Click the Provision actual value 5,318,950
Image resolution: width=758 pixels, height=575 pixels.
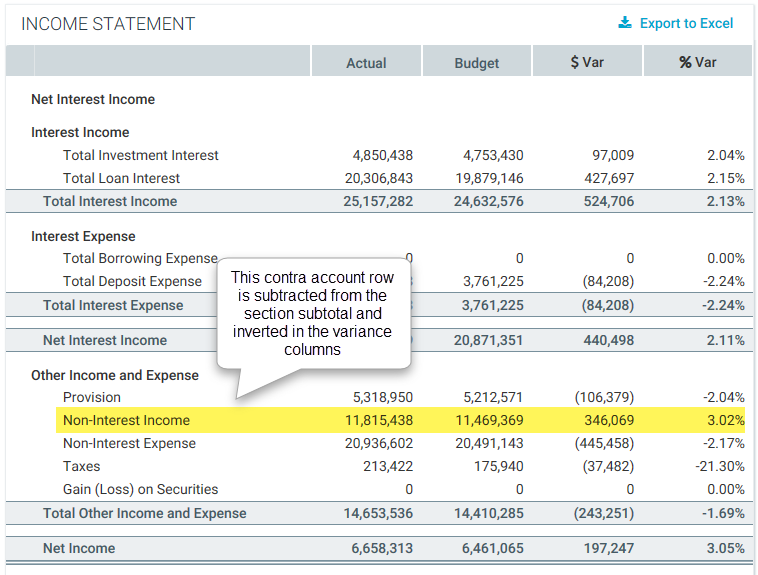click(383, 397)
